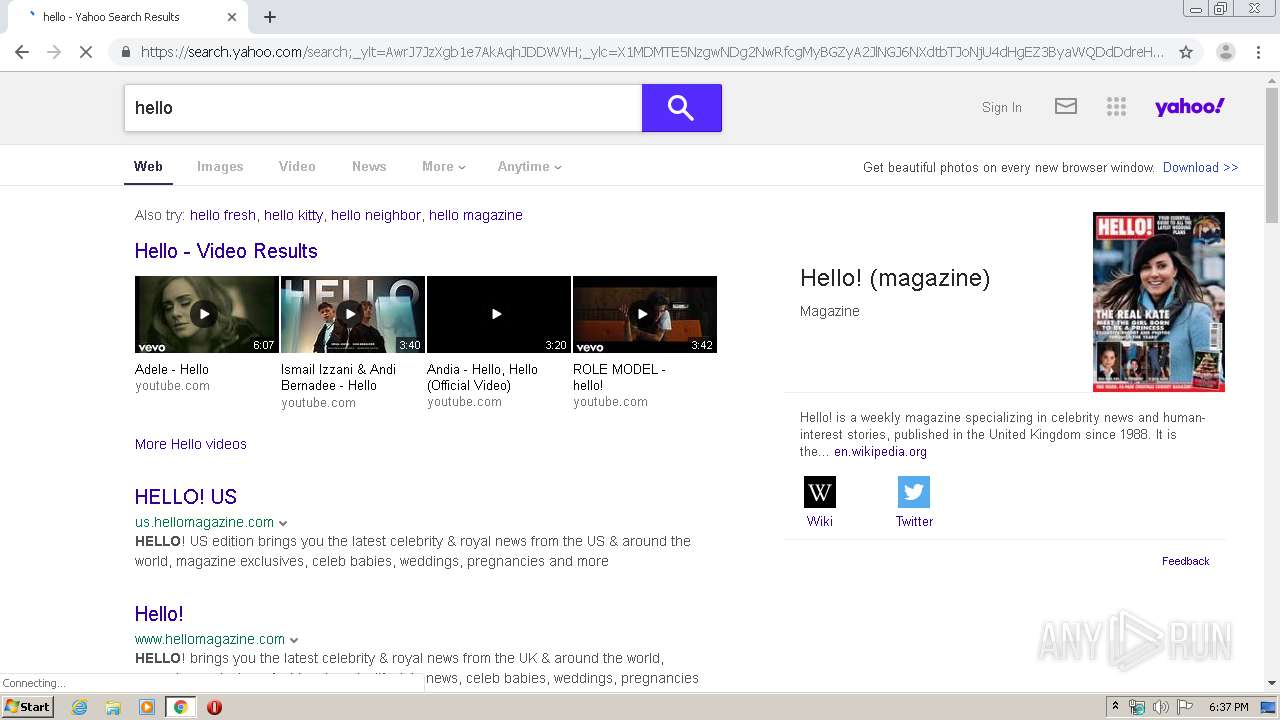Open Adele - Hello video title

tap(172, 369)
